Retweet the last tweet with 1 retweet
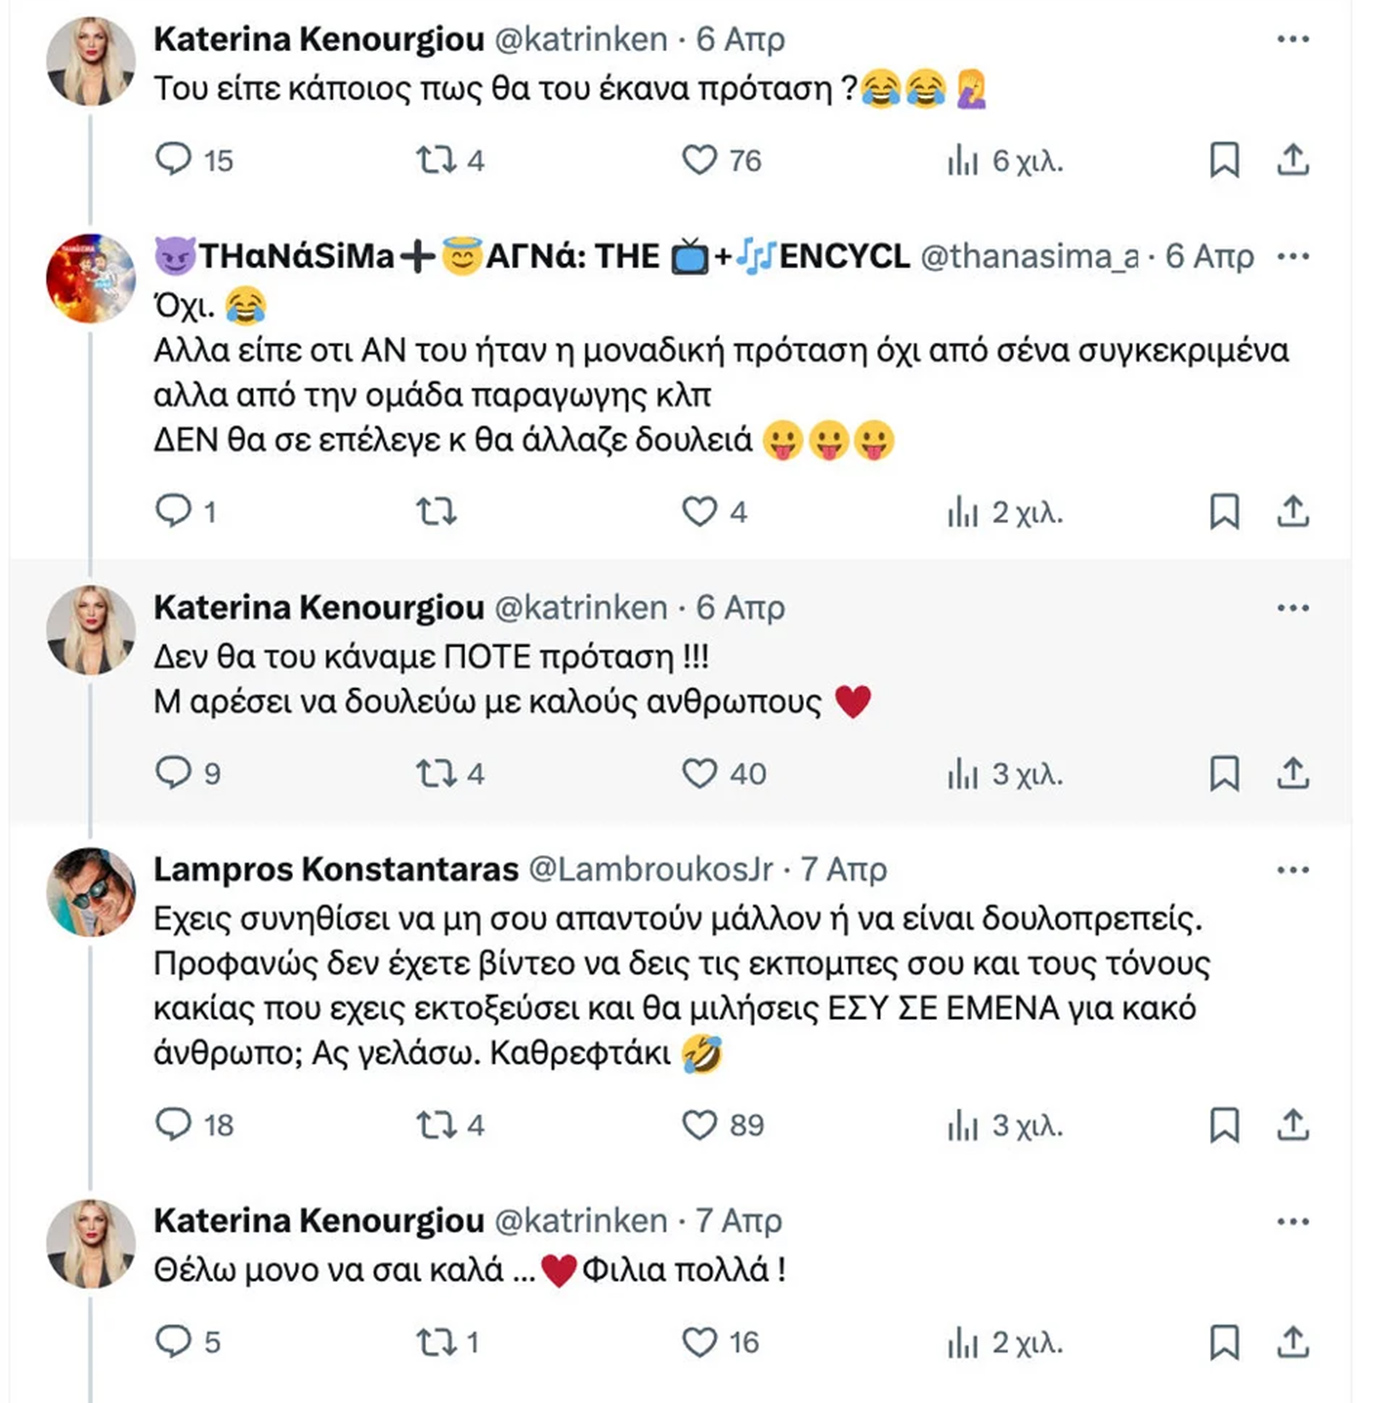Image resolution: width=1390 pixels, height=1403 pixels. [437, 1342]
